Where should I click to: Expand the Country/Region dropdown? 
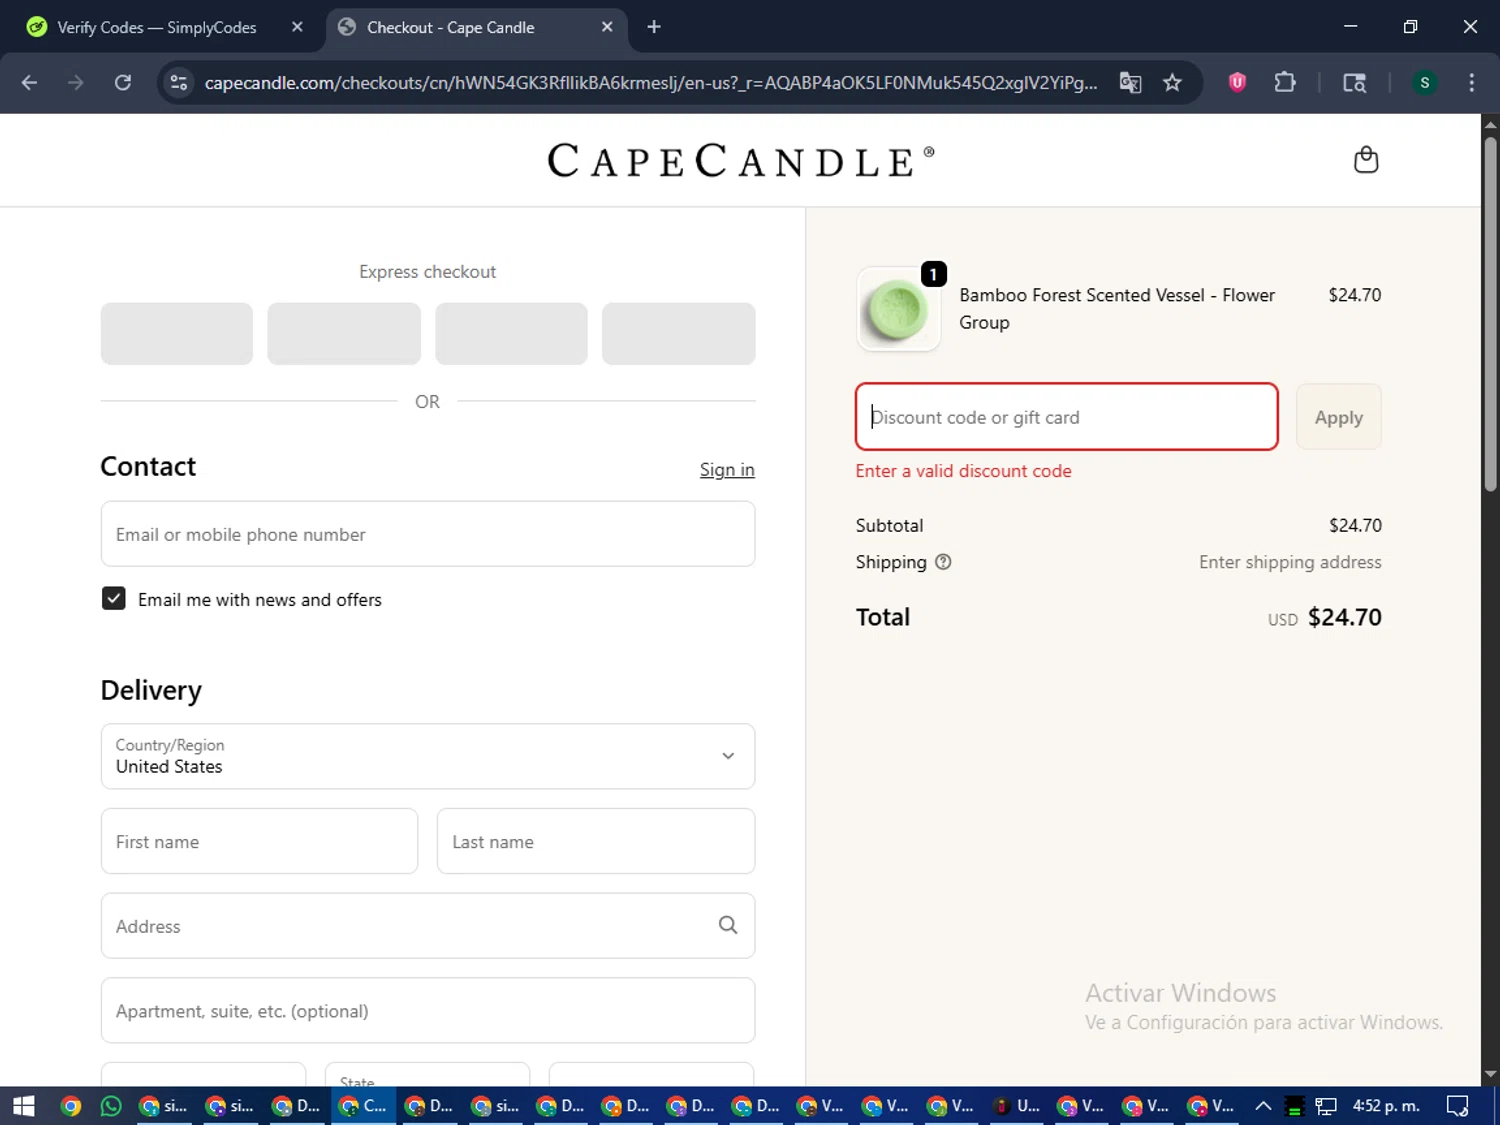(x=428, y=756)
